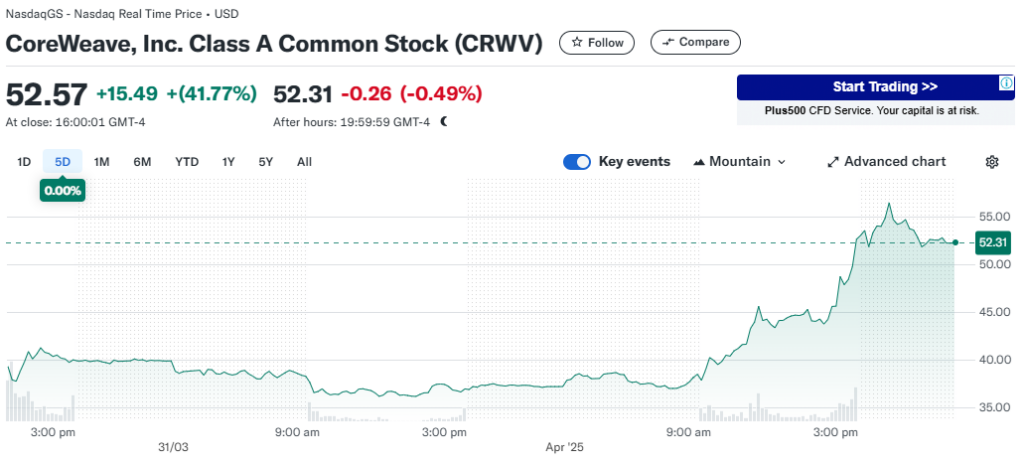The image size is (1024, 465).
Task: Click the highest peak of the price line
Action: click(x=888, y=204)
